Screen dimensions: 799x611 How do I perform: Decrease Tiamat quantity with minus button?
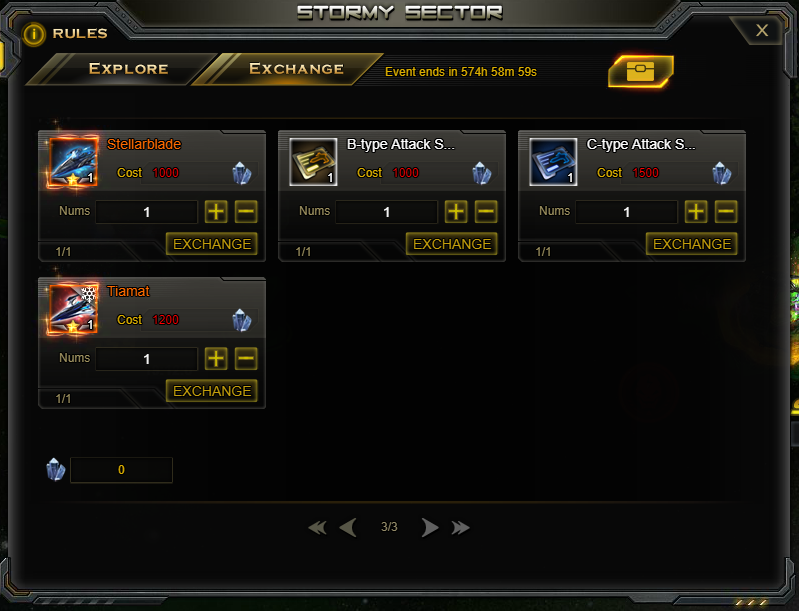(246, 358)
